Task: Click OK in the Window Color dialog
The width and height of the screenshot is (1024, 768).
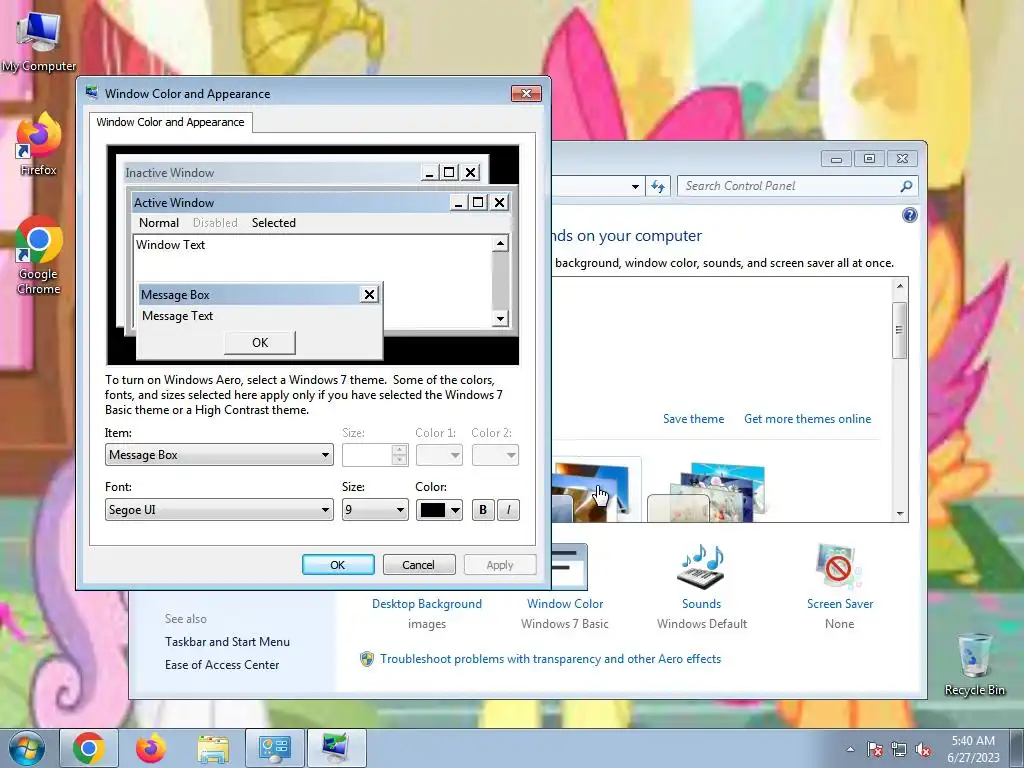Action: 338,565
